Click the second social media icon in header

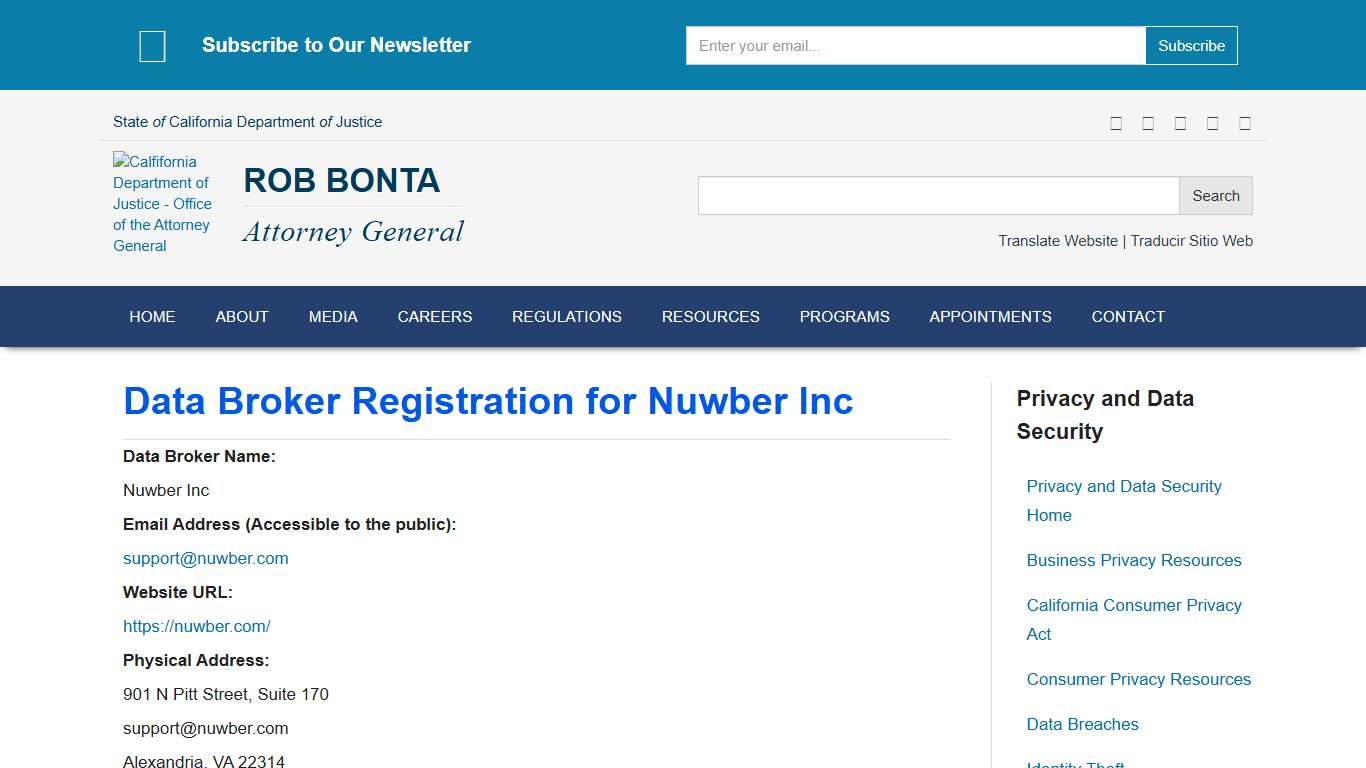(1148, 122)
